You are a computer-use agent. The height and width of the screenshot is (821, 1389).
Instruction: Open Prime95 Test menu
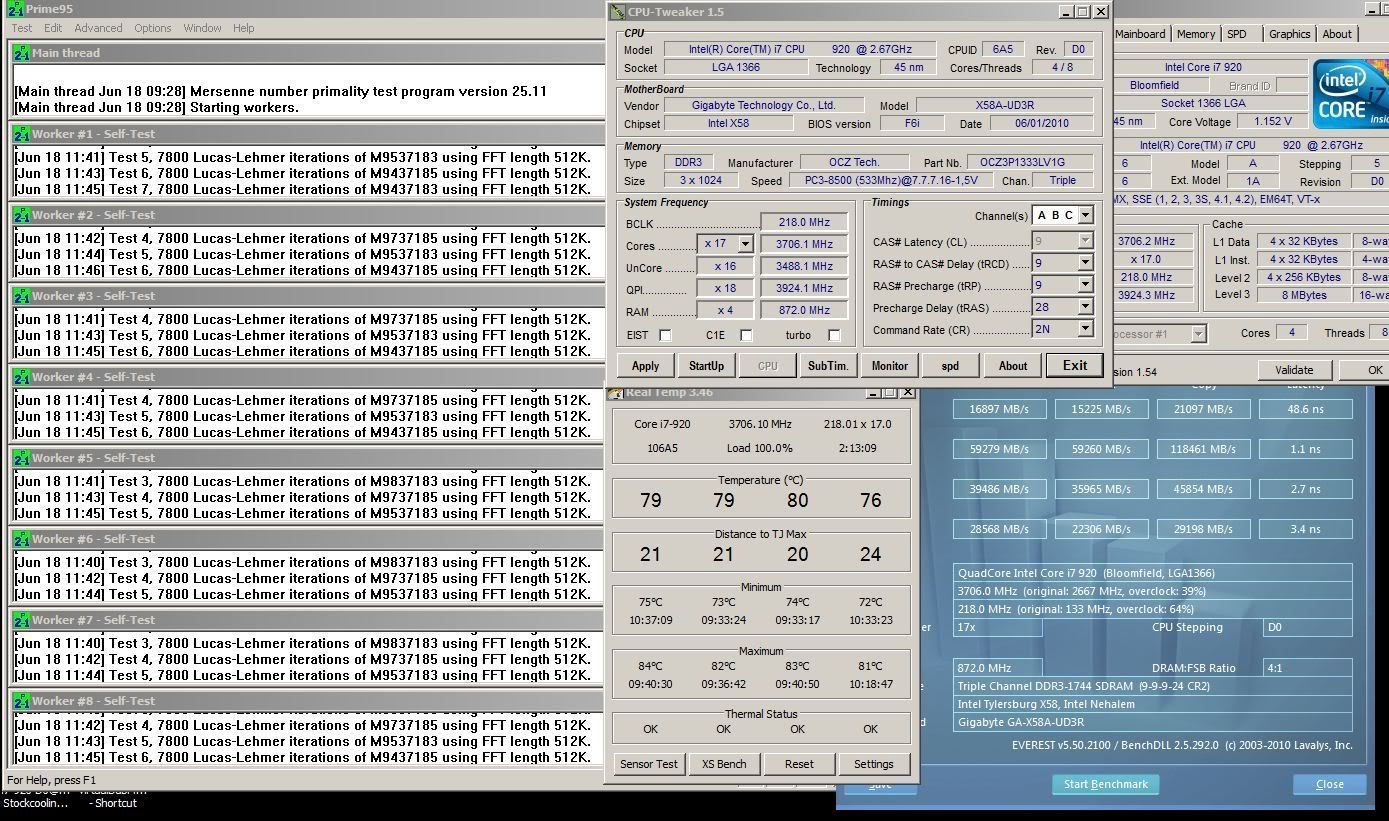[22, 28]
